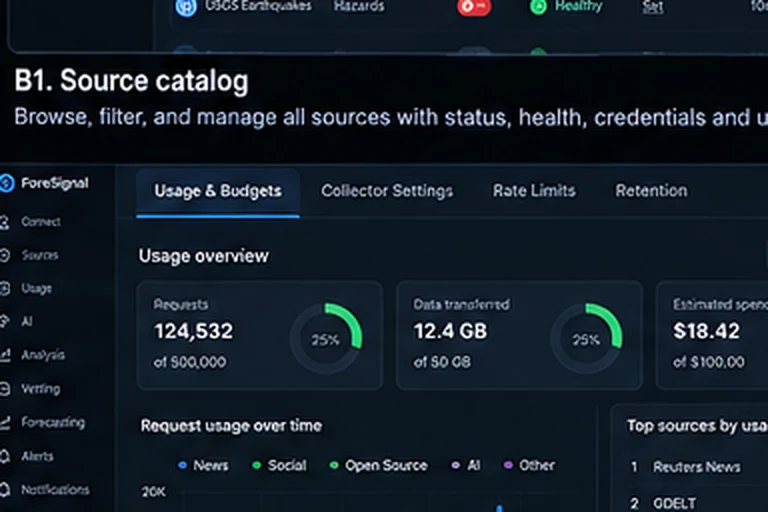Click the Data transferred value 12.4 GB

[450, 331]
